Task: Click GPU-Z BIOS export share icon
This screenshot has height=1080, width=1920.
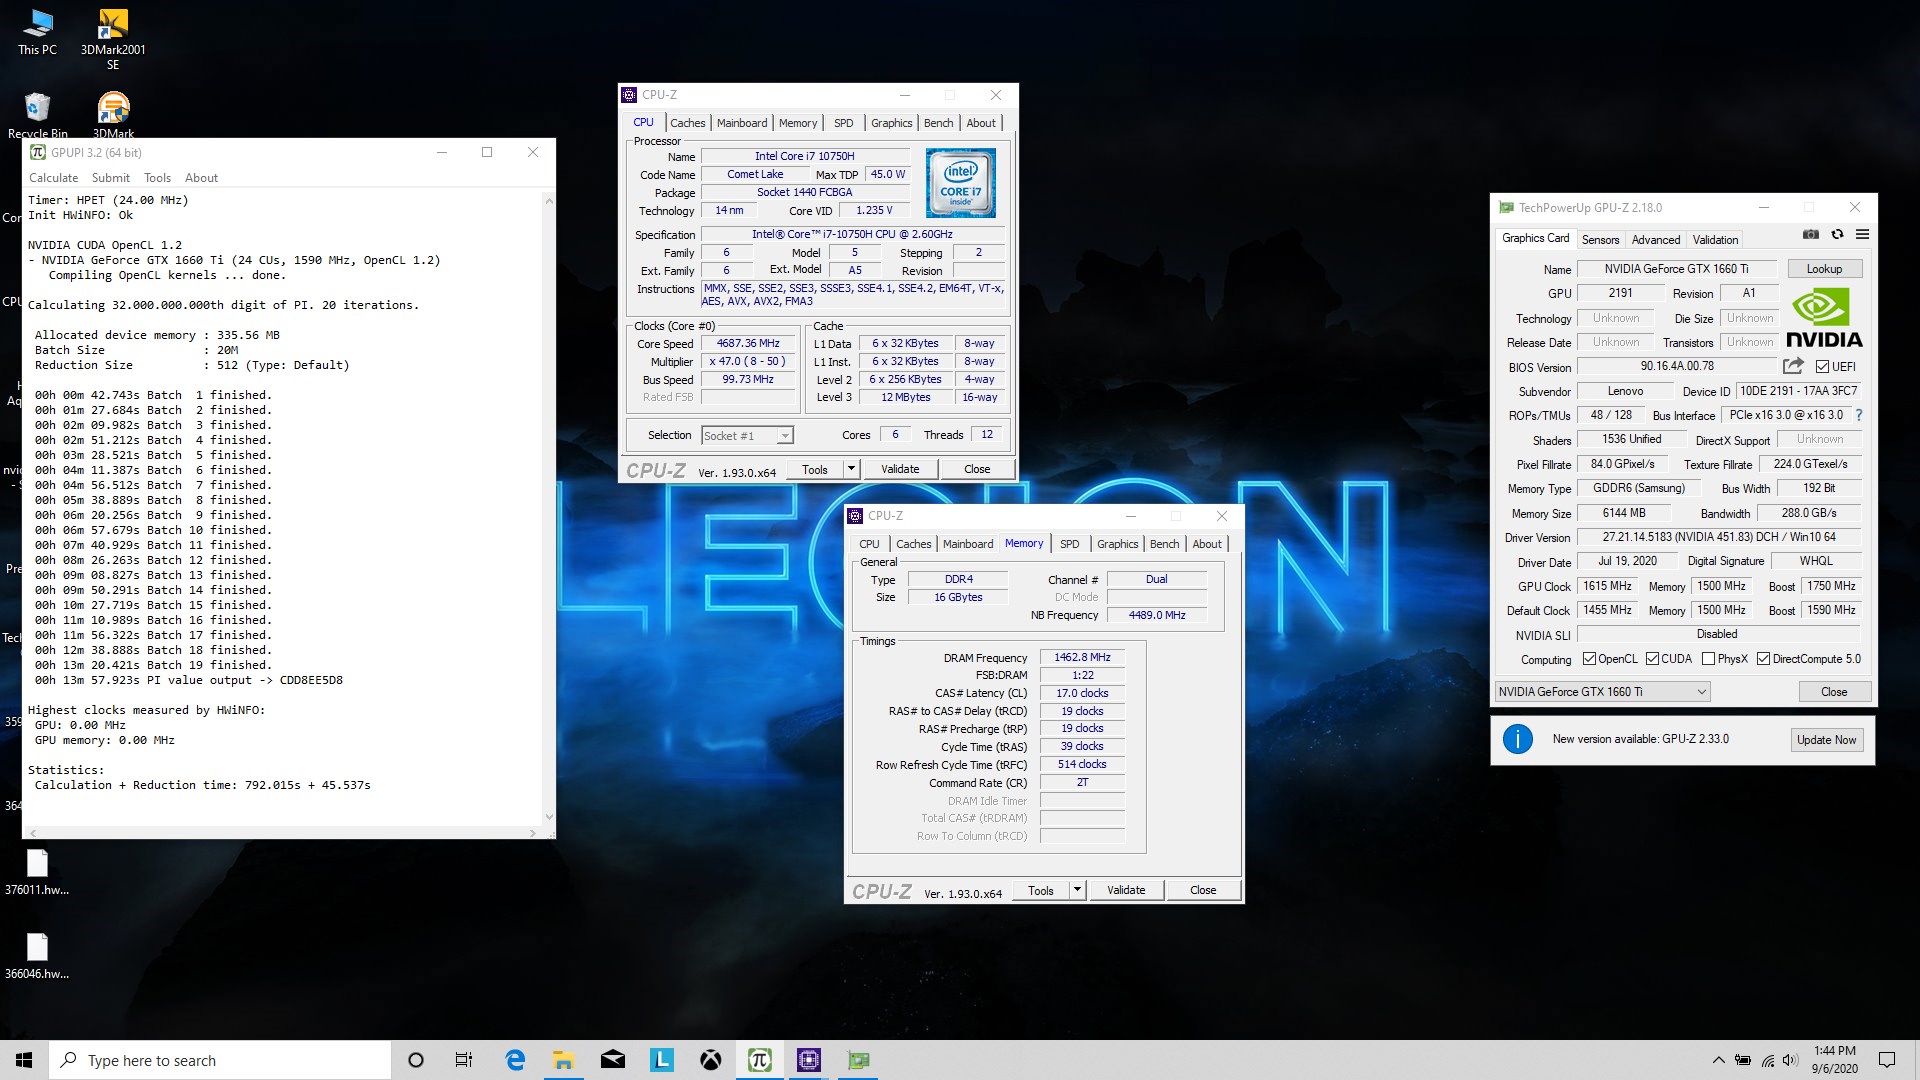Action: (x=1793, y=366)
